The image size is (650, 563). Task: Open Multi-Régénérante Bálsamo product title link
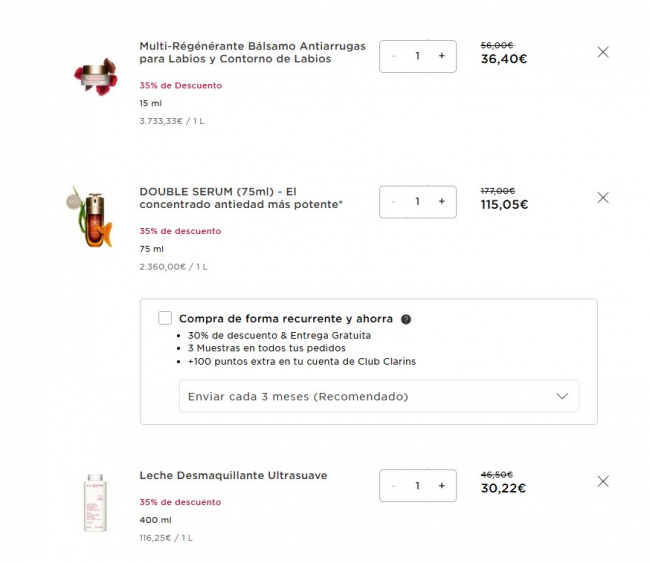click(x=252, y=53)
